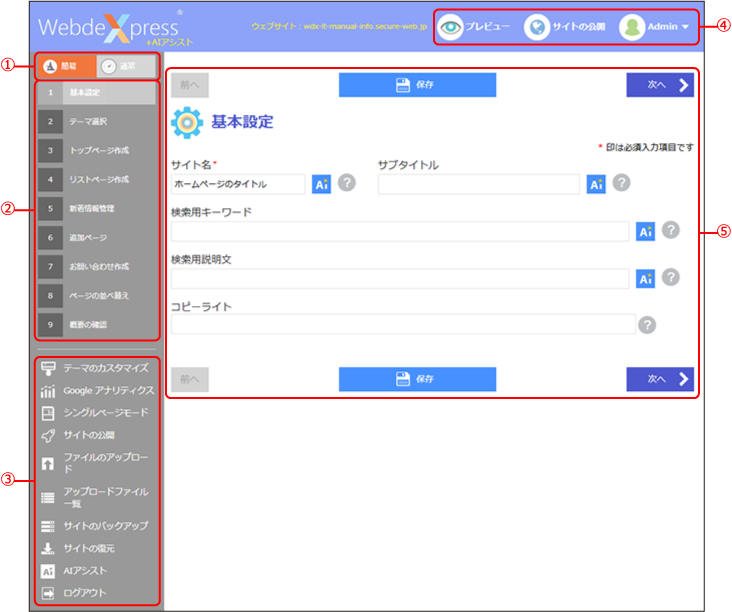Image resolution: width=732 pixels, height=612 pixels.
Task: Select step 5 新着情報管理
Action: coord(97,209)
